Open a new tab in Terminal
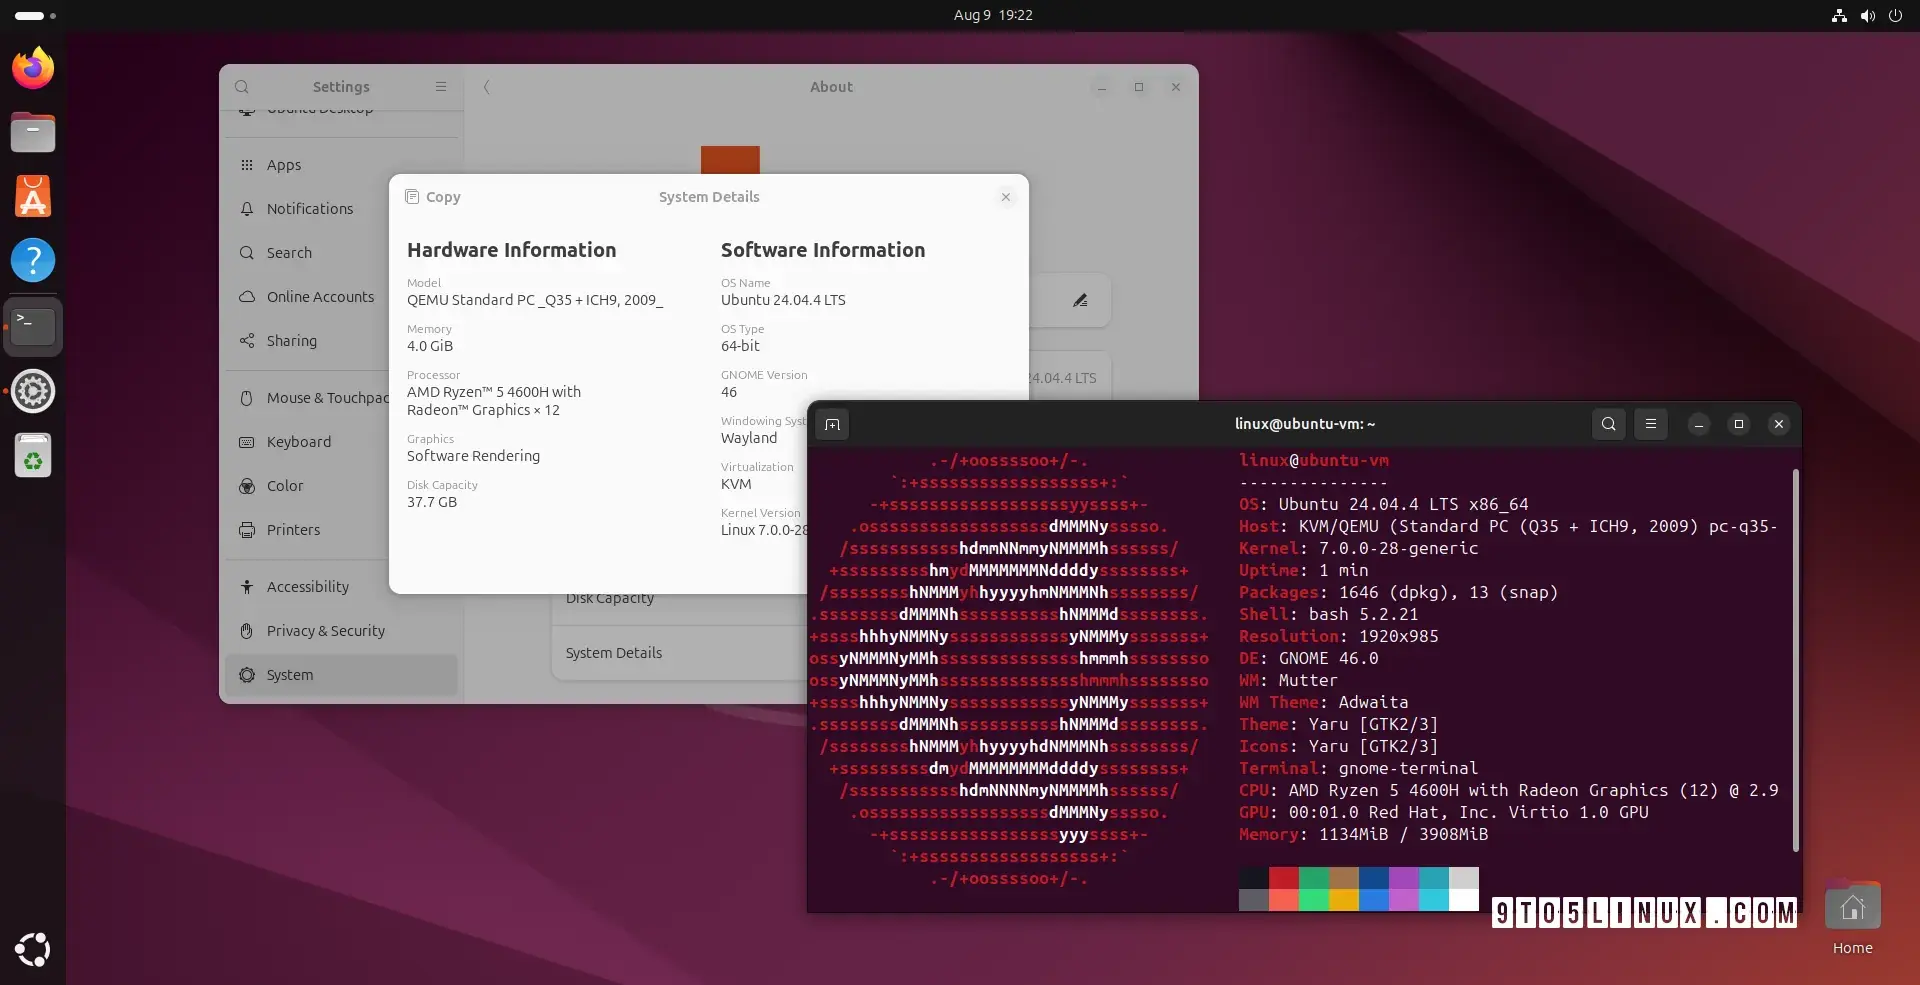This screenshot has width=1920, height=985. [832, 424]
